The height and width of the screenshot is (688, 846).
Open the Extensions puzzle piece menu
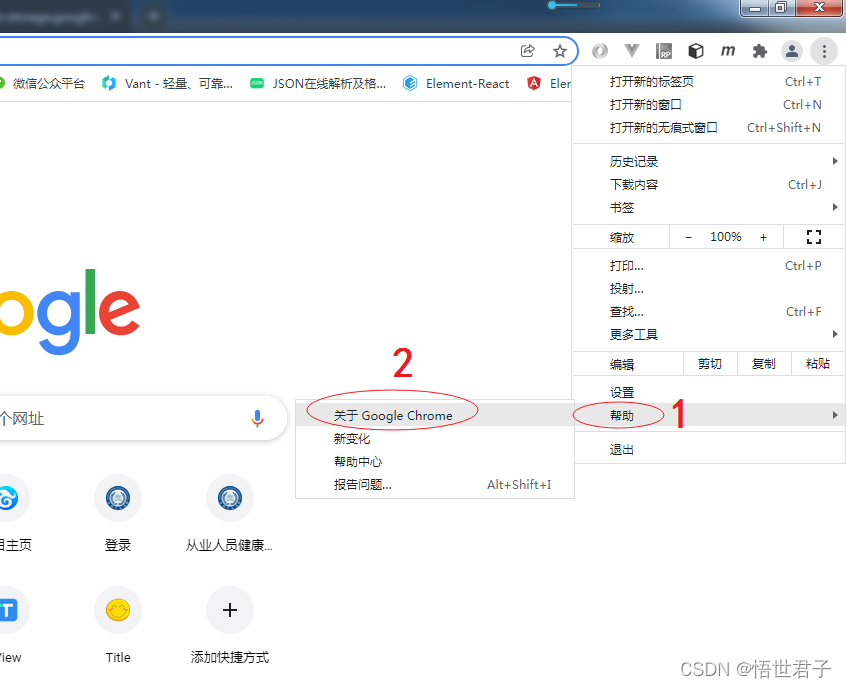pos(760,51)
